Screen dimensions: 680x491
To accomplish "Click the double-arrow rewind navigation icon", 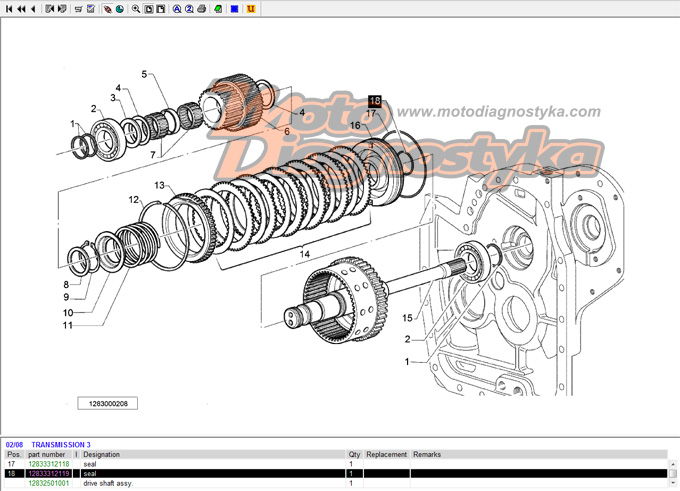I will [x=21, y=9].
